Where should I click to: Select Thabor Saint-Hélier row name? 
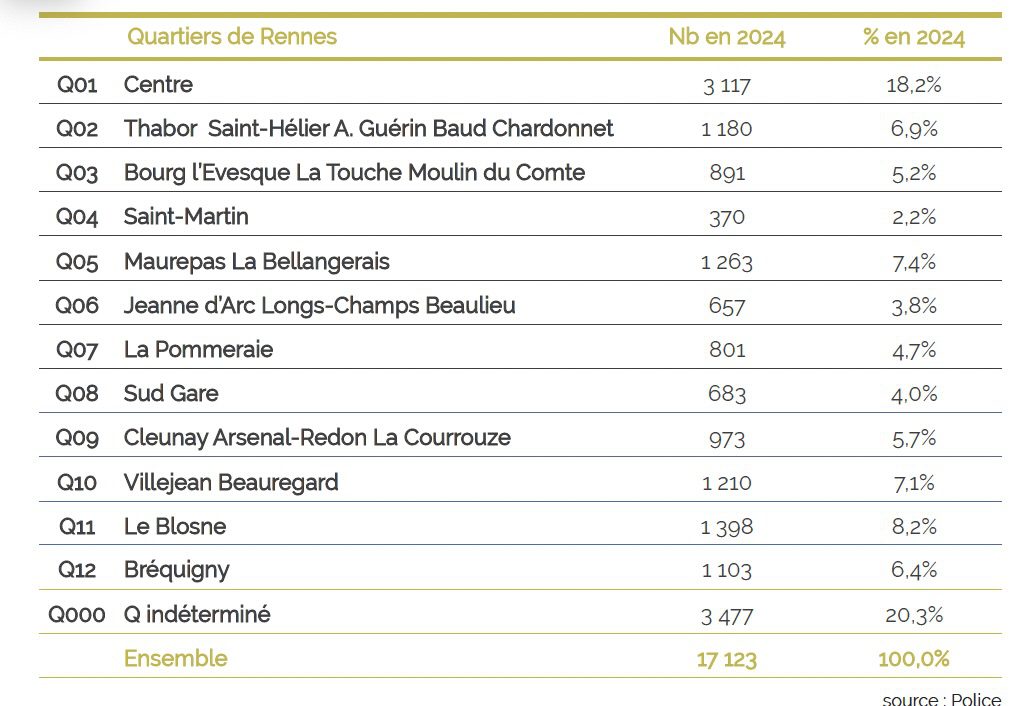coord(368,129)
